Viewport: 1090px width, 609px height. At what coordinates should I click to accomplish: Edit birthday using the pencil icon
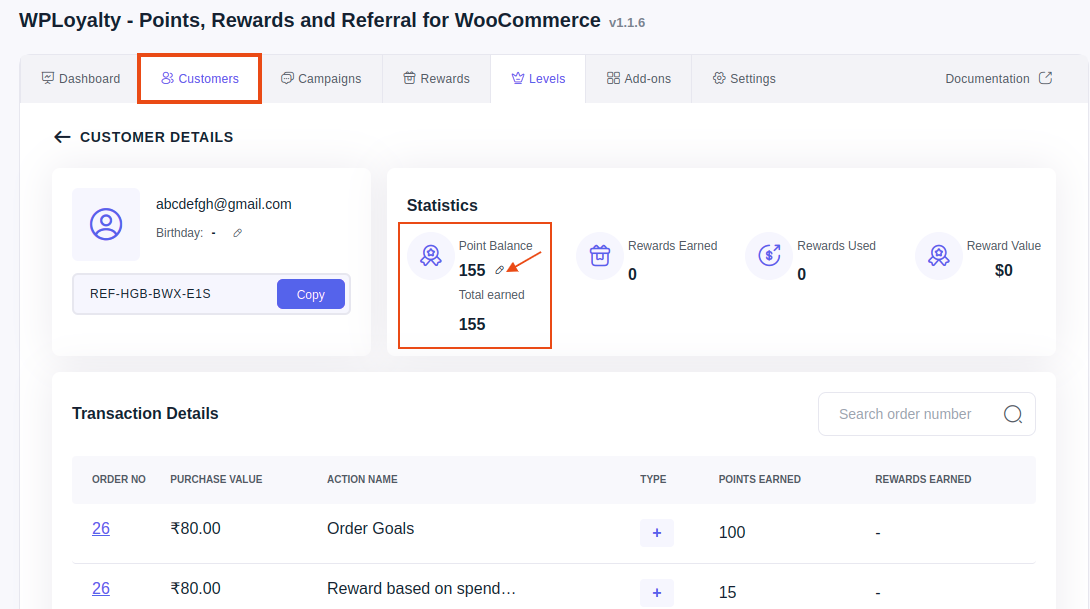[x=237, y=233]
